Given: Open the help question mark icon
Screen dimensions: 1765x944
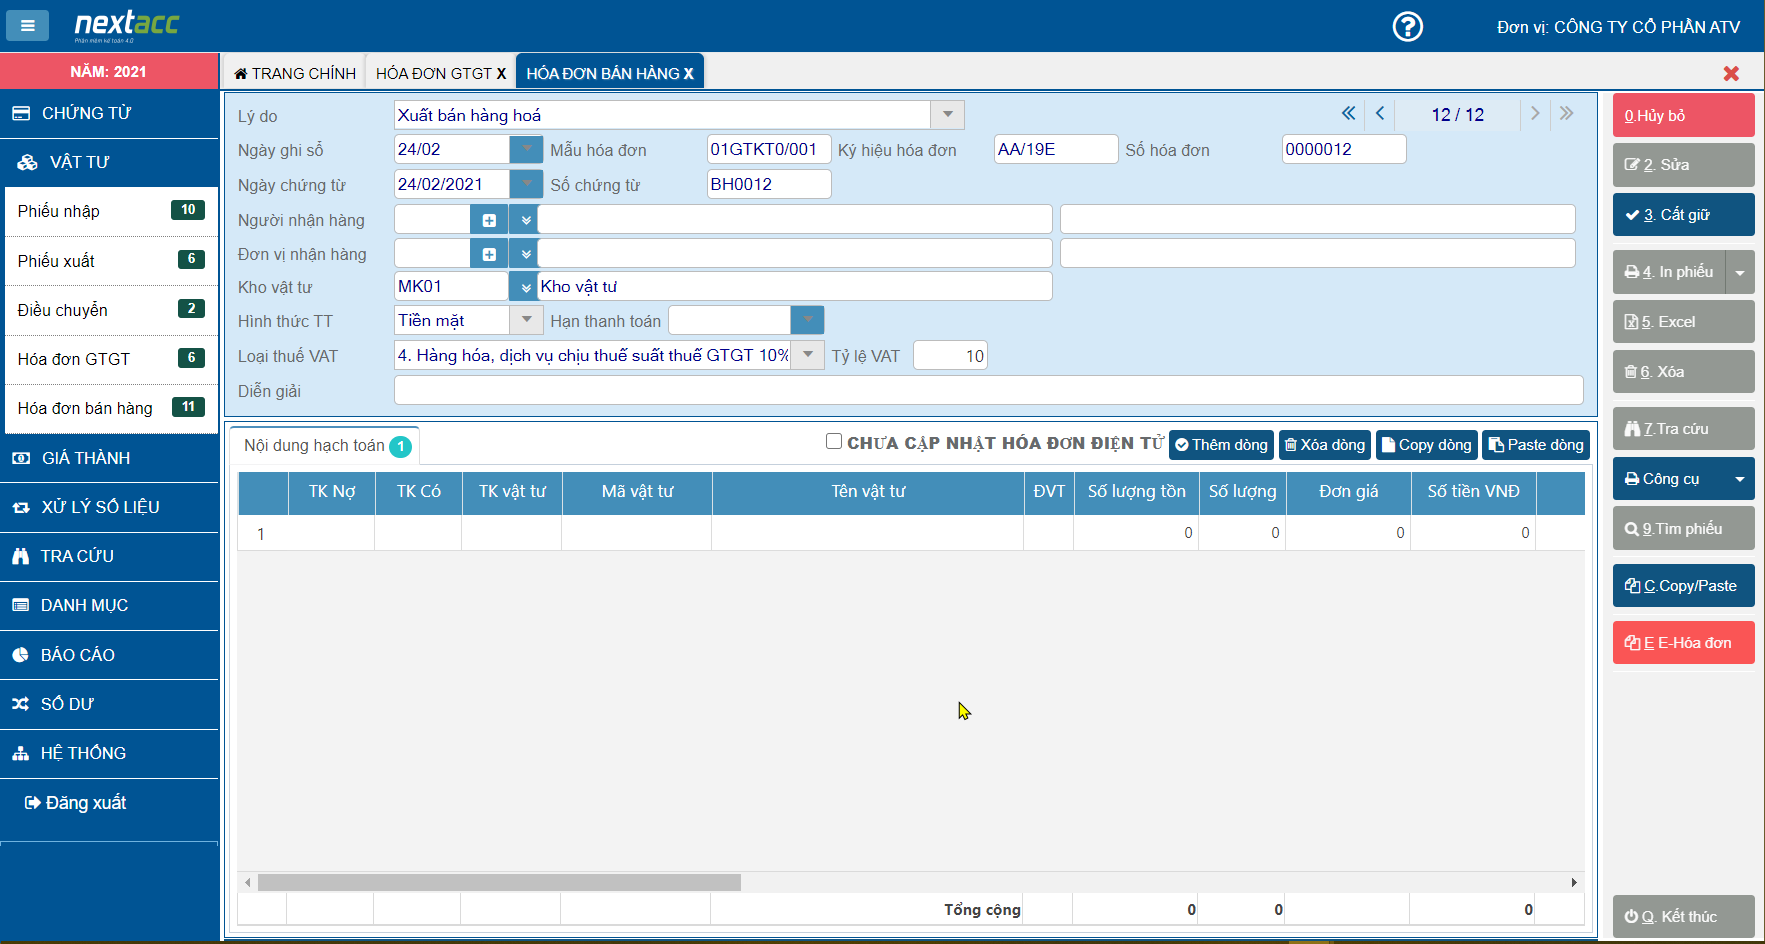Looking at the screenshot, I should (1407, 26).
